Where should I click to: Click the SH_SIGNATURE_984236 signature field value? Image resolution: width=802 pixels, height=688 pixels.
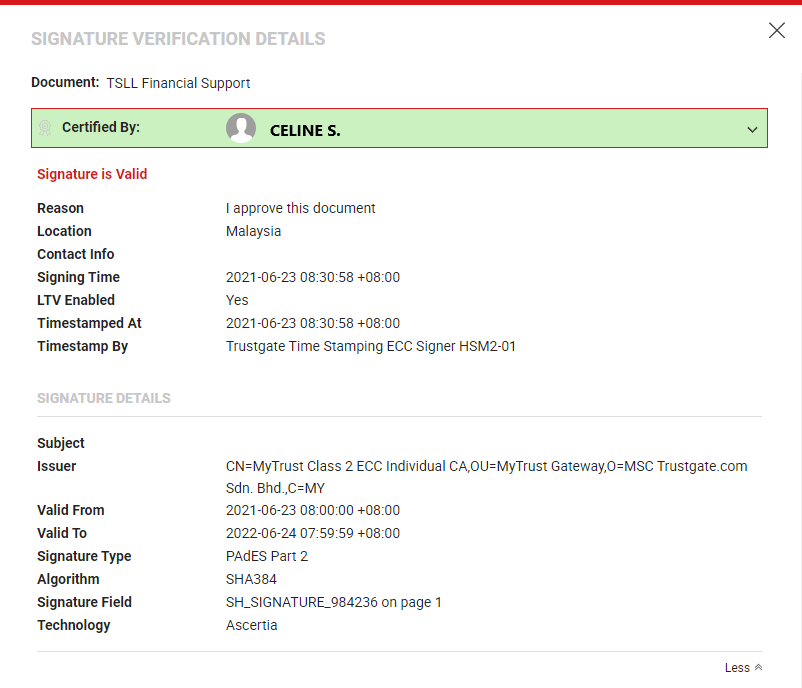[333, 602]
